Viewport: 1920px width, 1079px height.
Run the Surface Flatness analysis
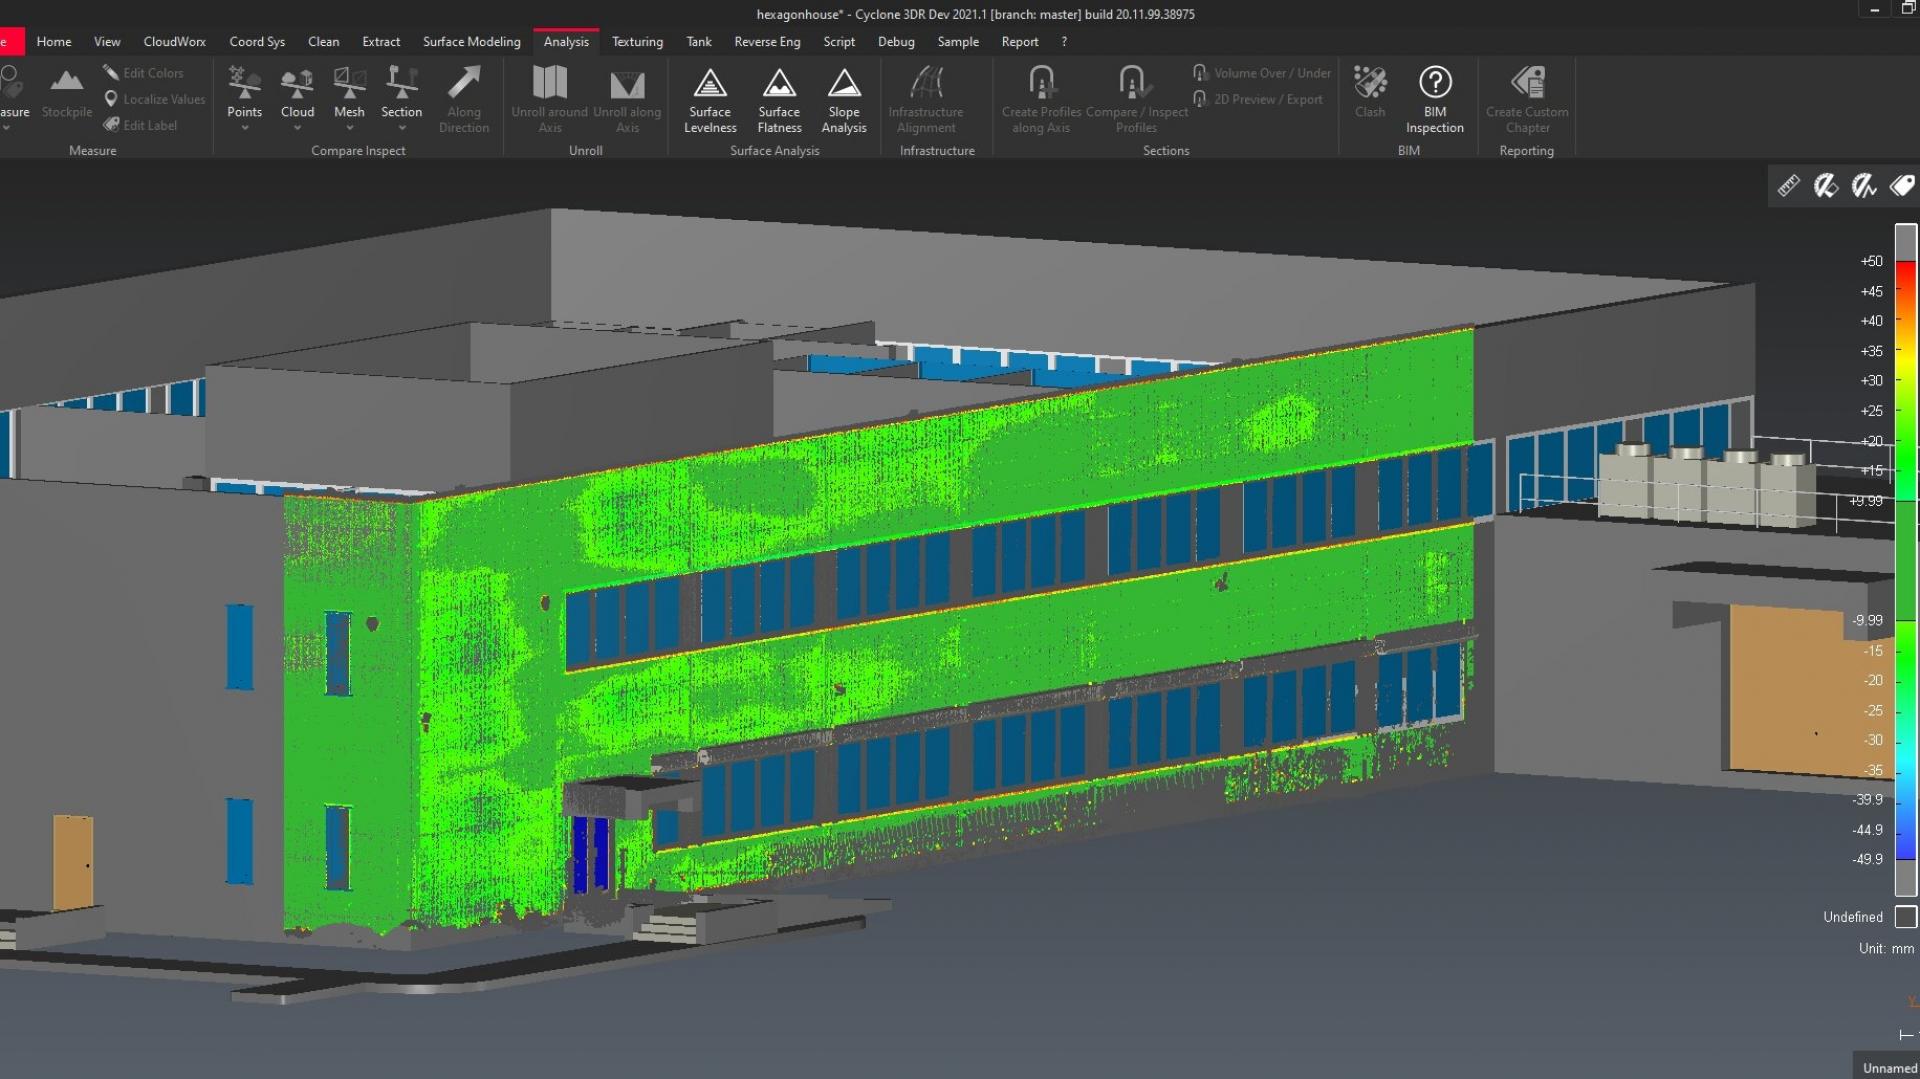click(779, 99)
